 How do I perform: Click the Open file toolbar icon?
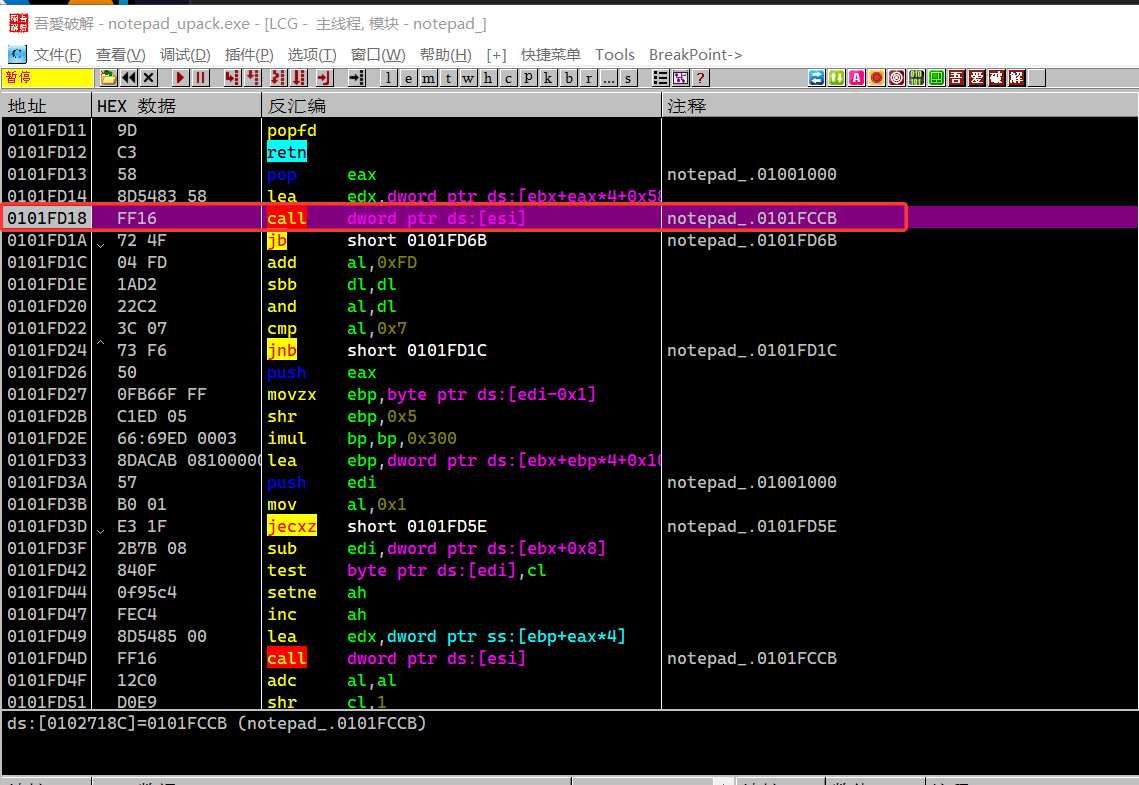tap(109, 78)
